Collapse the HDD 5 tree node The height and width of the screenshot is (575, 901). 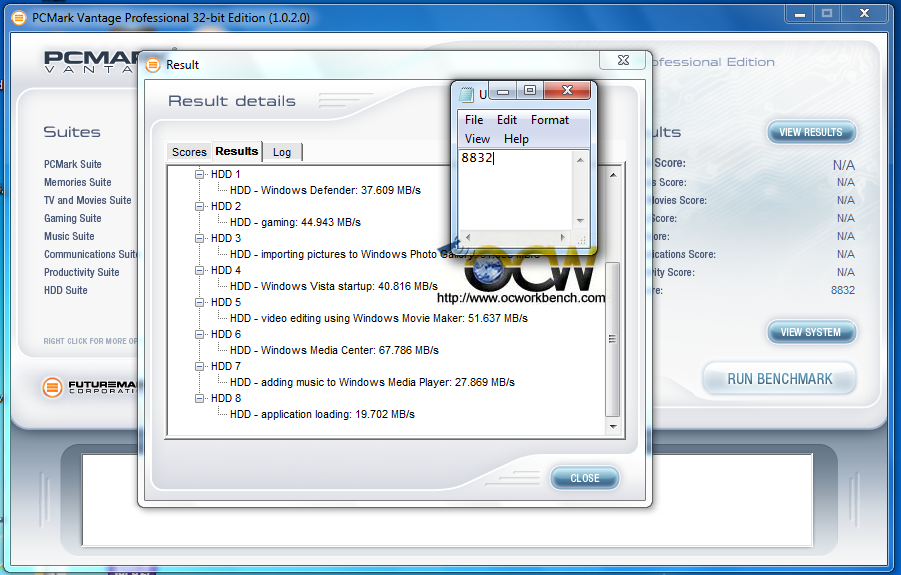pos(199,302)
